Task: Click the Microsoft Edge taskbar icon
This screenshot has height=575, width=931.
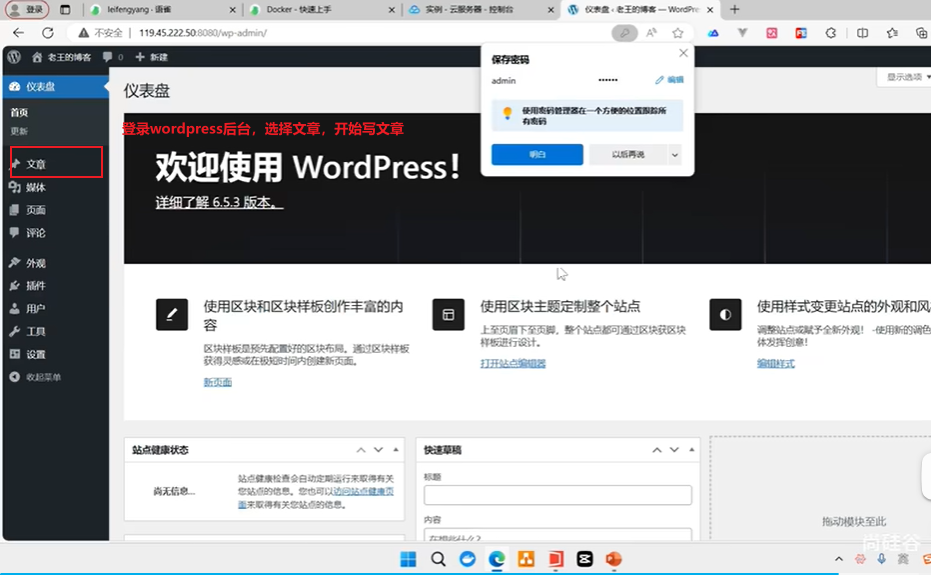Action: point(496,559)
